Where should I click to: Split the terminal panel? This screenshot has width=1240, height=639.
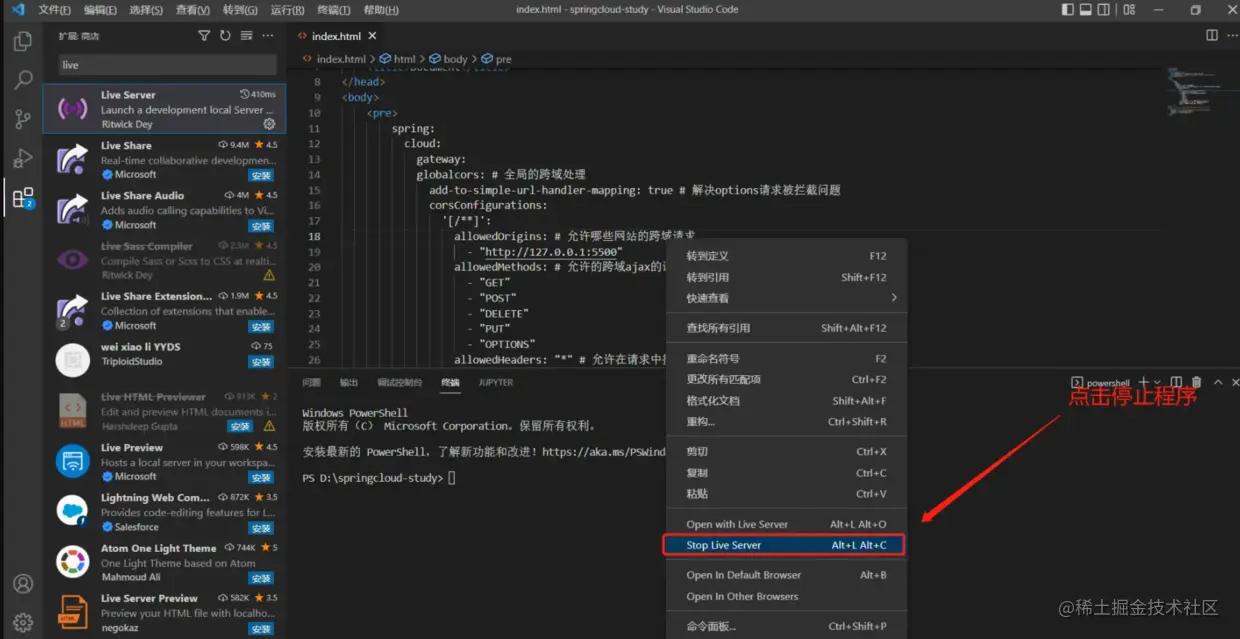point(1176,382)
